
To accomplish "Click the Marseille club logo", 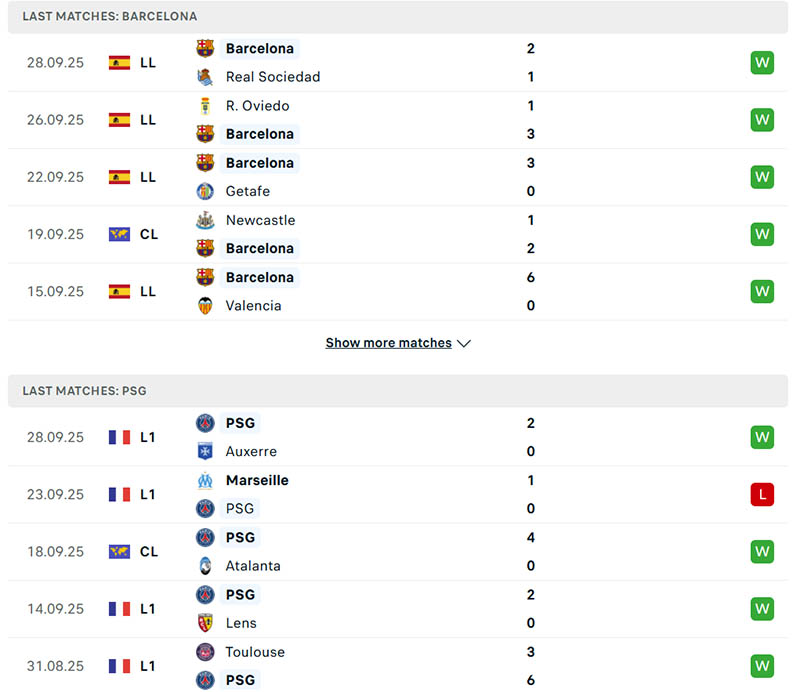I will click(x=204, y=480).
